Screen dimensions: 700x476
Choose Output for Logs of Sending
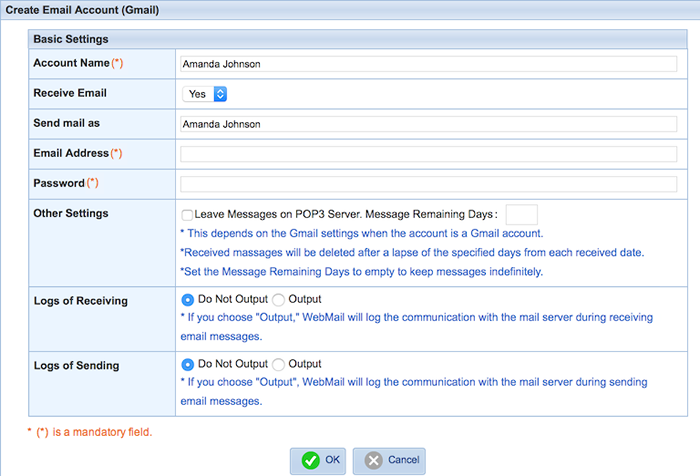click(x=278, y=364)
